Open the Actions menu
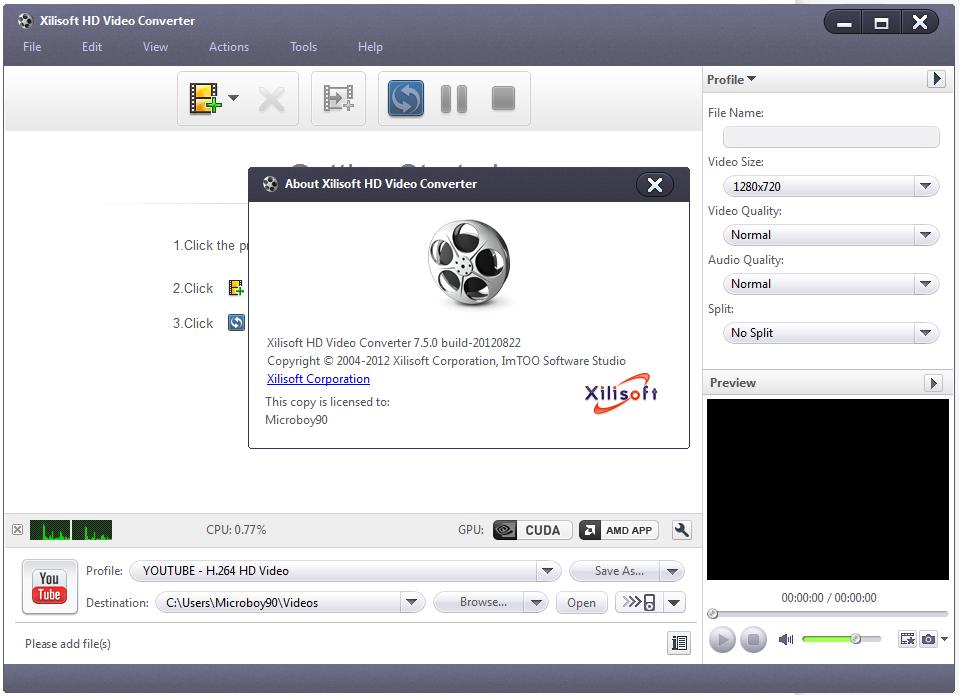960x697 pixels. (x=228, y=47)
